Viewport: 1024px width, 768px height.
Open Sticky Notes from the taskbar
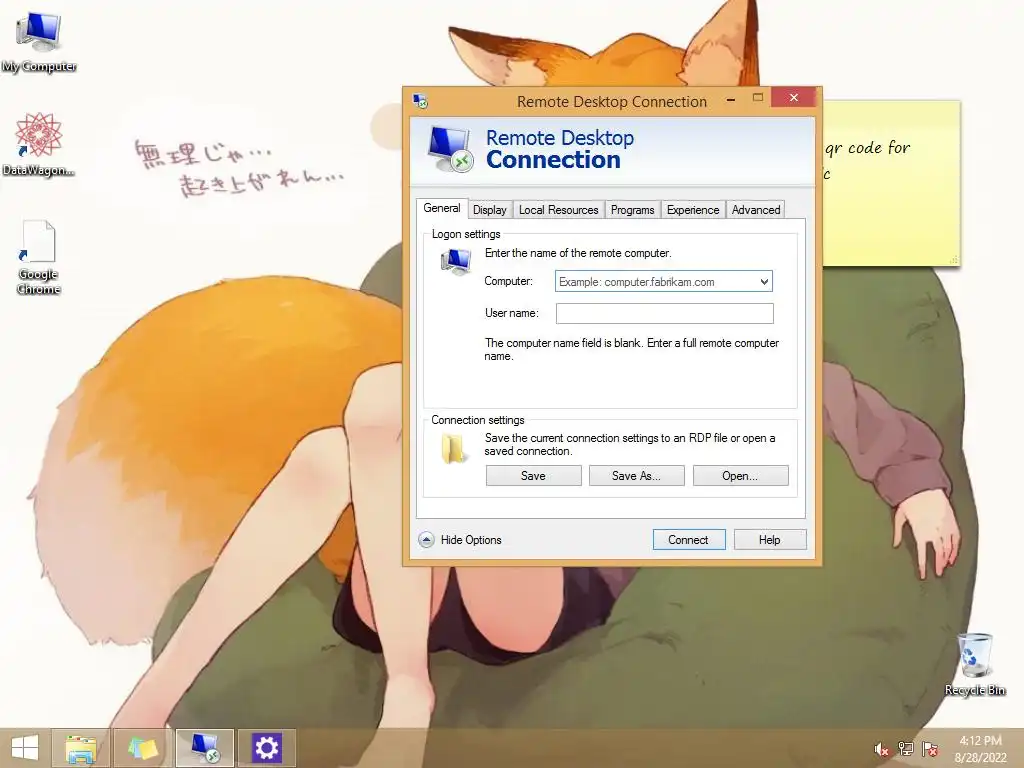[x=143, y=748]
